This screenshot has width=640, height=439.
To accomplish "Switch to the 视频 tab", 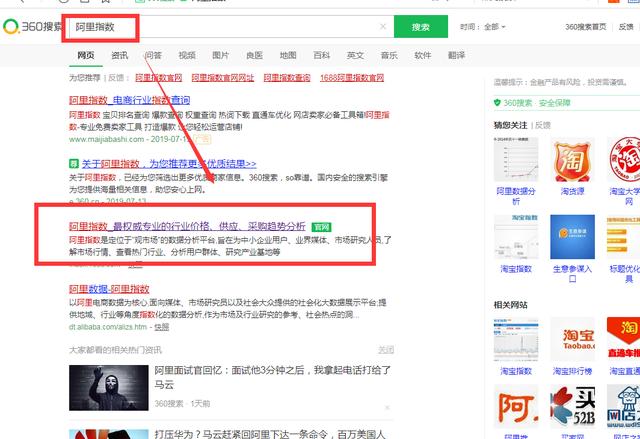I will 187,55.
